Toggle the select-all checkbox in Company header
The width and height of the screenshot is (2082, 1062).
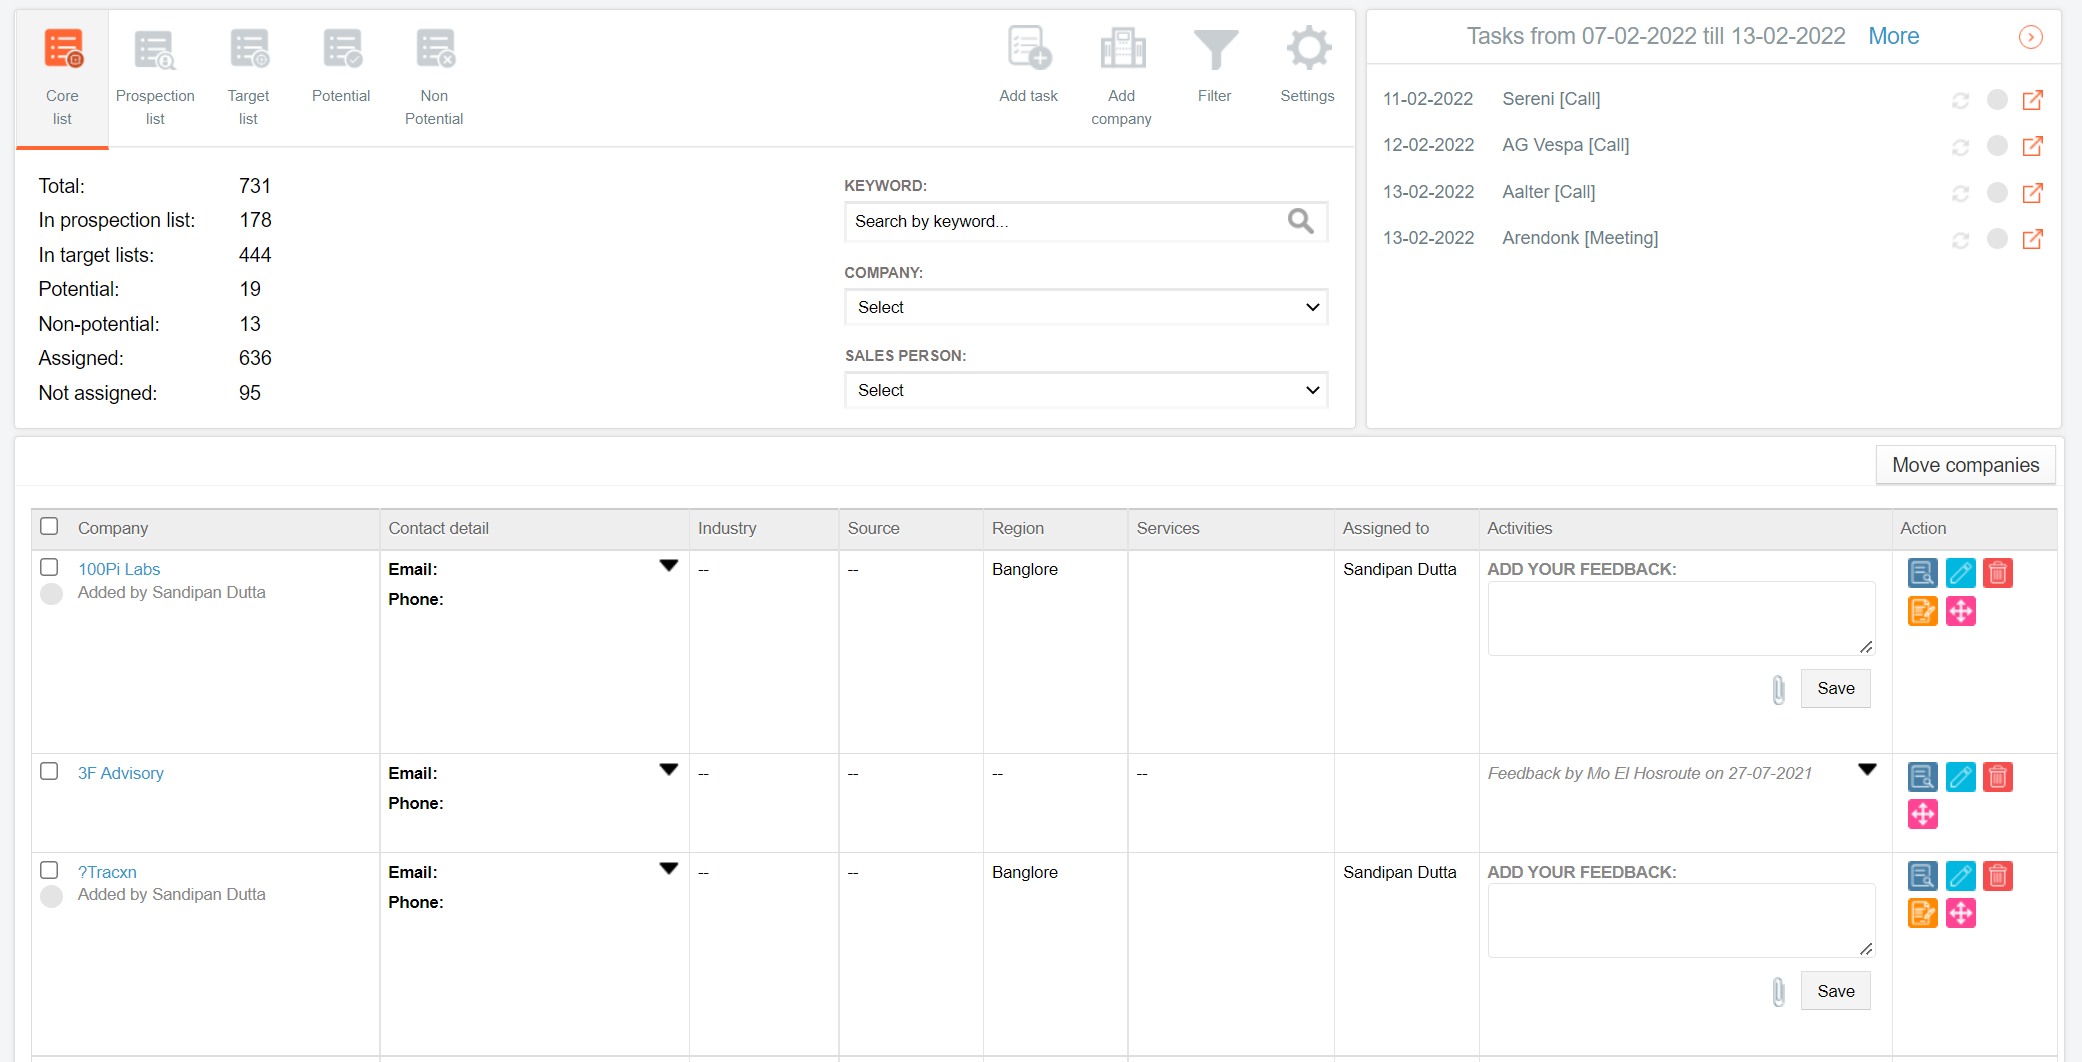click(x=49, y=527)
